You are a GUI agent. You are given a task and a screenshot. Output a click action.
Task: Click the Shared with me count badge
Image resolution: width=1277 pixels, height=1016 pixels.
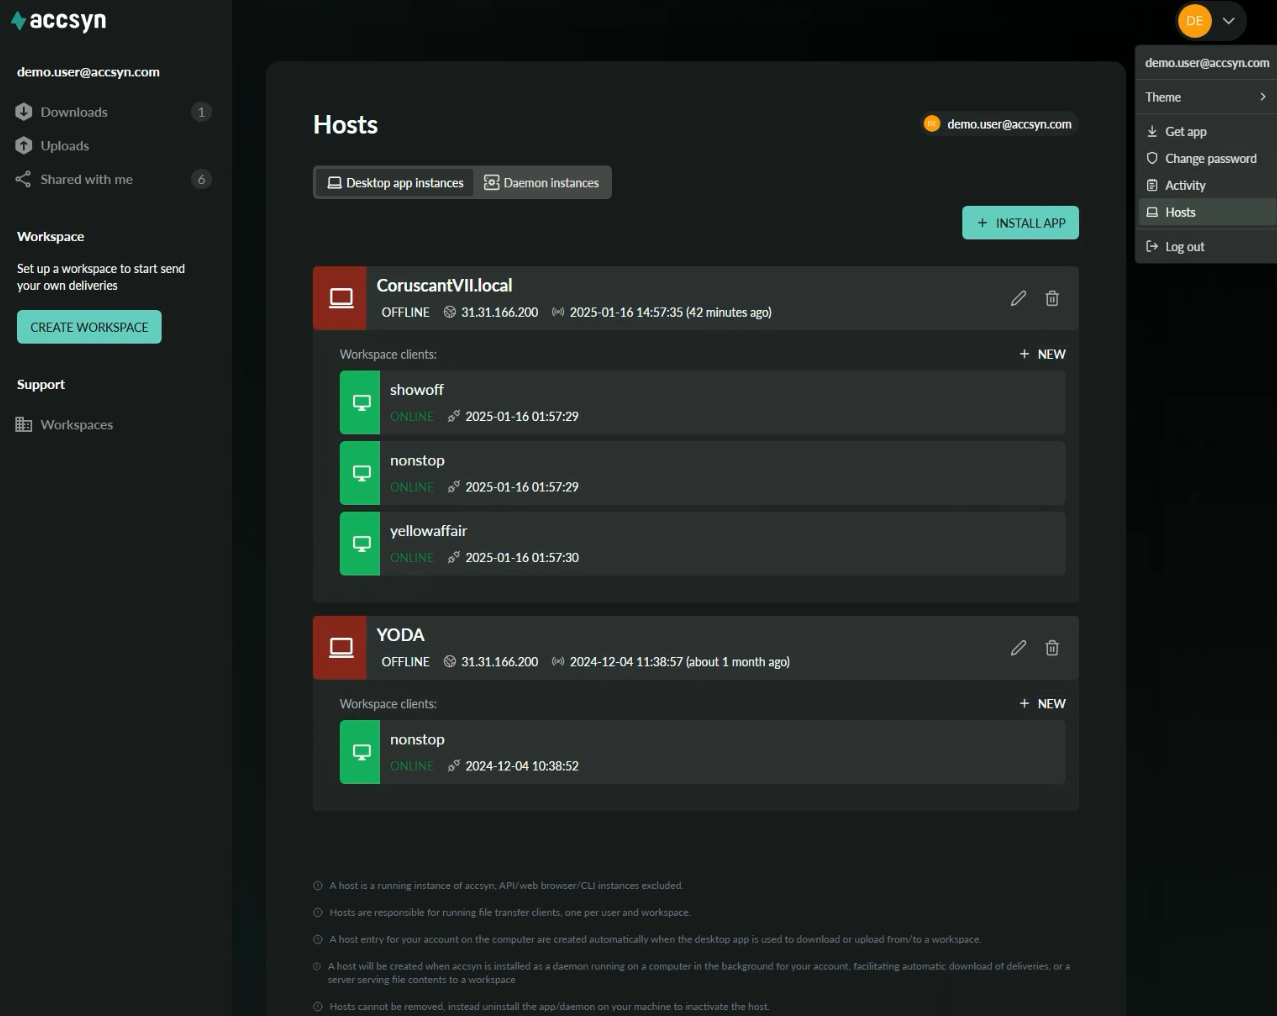201,180
